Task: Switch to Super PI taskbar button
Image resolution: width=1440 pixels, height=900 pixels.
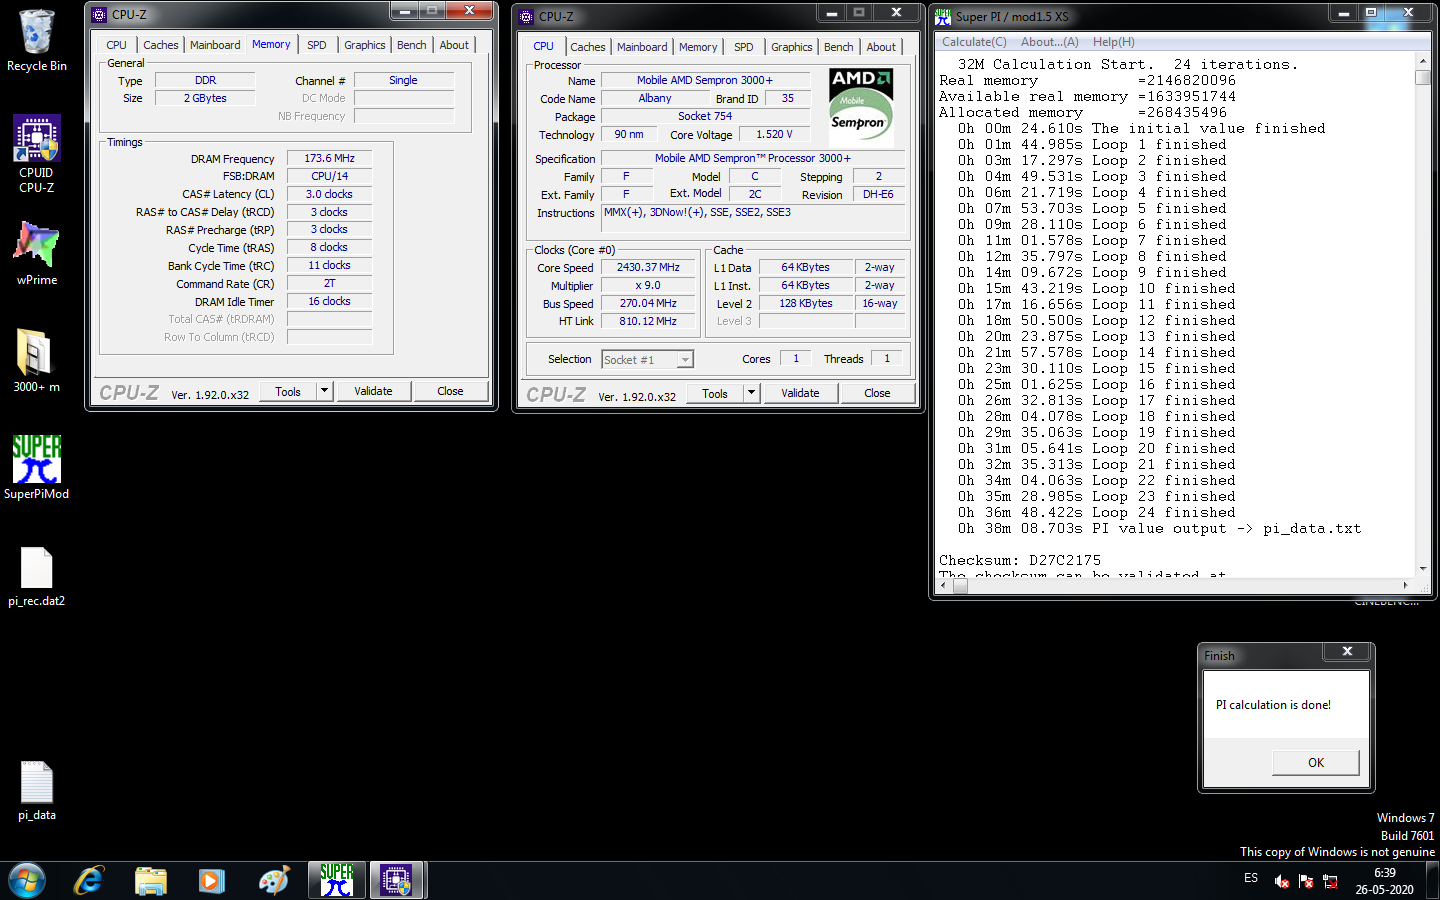Action: click(x=337, y=881)
